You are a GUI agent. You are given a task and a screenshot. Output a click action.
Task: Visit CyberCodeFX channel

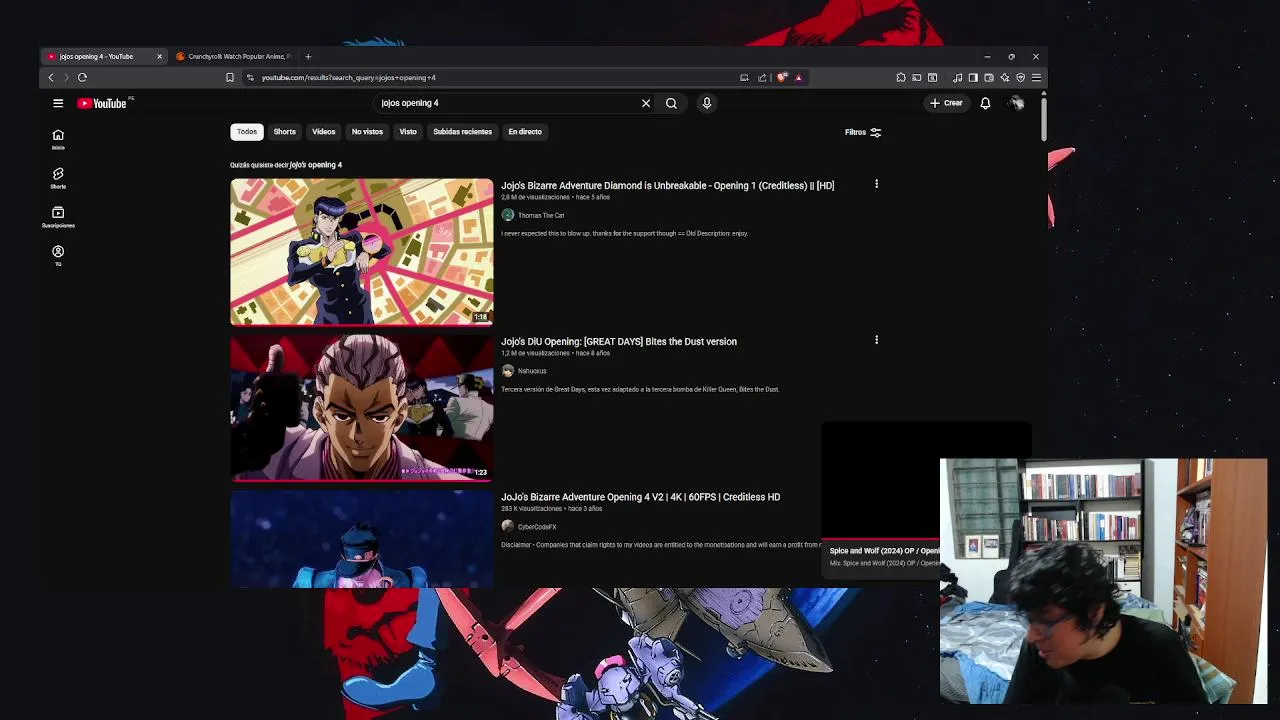pyautogui.click(x=537, y=527)
